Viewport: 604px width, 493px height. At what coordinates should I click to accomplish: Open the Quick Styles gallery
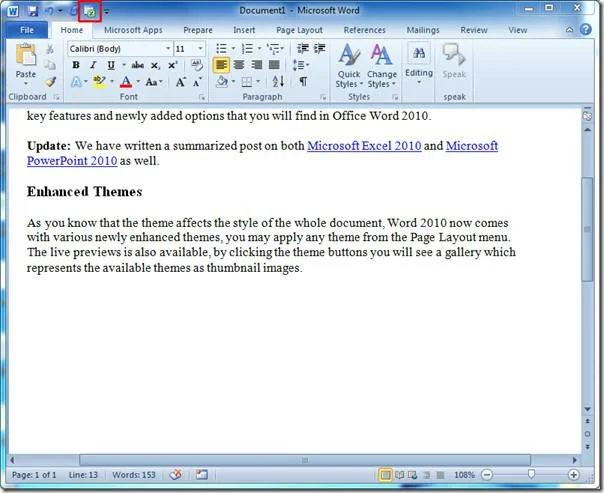[349, 66]
